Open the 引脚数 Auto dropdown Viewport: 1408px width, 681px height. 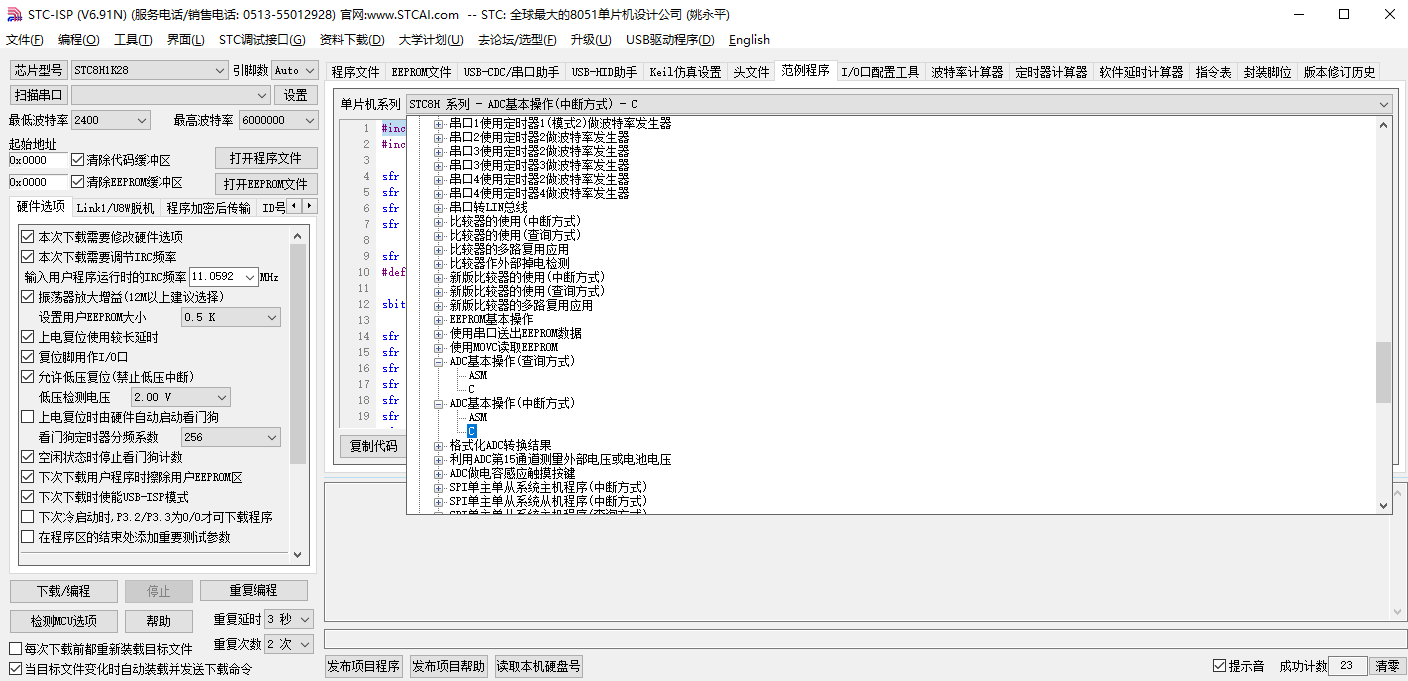click(x=294, y=70)
